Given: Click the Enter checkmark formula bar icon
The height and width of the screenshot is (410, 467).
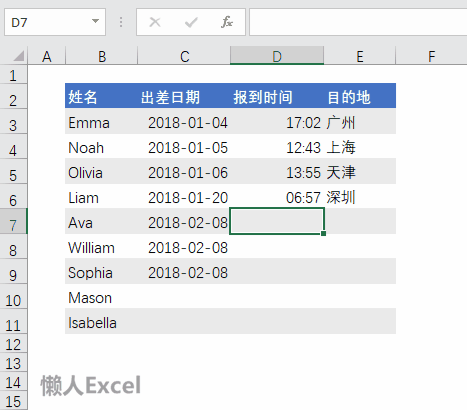Looking at the screenshot, I should [191, 22].
